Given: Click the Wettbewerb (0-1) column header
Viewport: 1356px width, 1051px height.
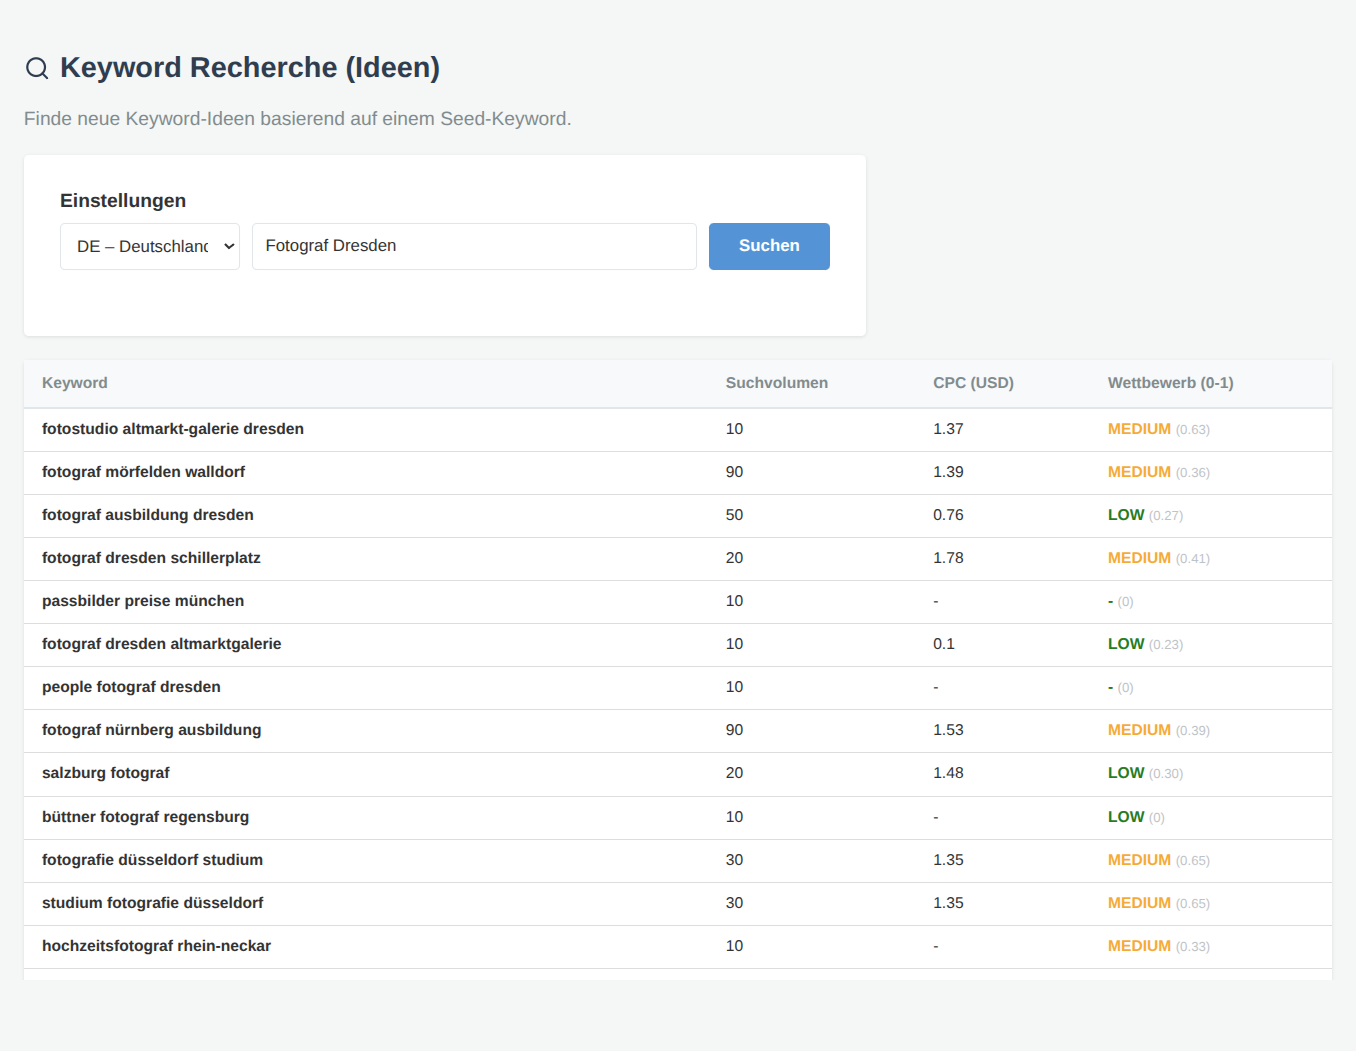Looking at the screenshot, I should 1170,383.
